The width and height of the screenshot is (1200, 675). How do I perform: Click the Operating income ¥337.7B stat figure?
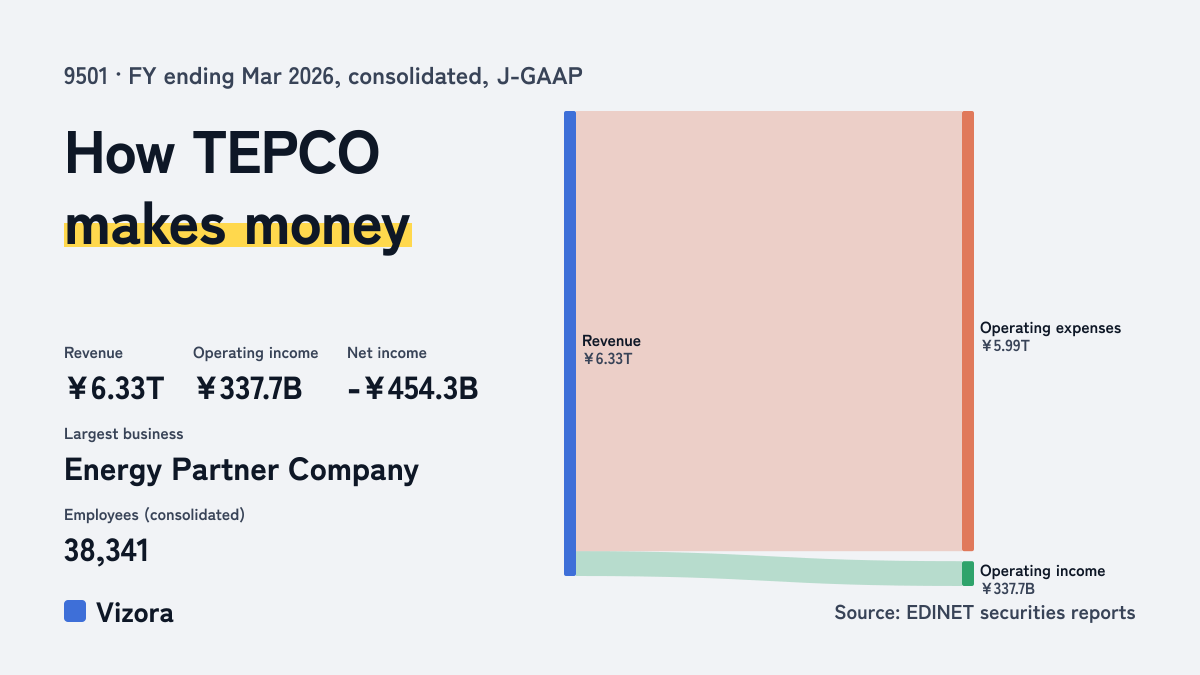coord(248,388)
